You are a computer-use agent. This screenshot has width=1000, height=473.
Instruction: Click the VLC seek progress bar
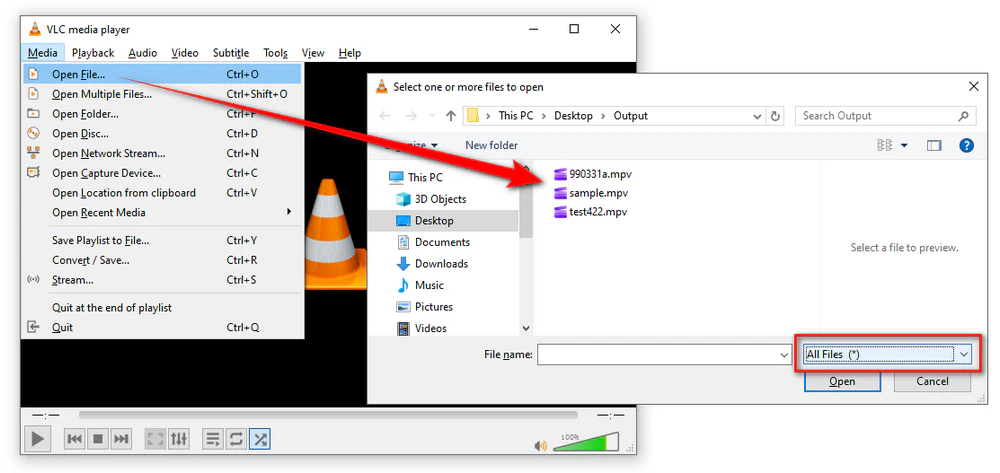click(x=328, y=415)
